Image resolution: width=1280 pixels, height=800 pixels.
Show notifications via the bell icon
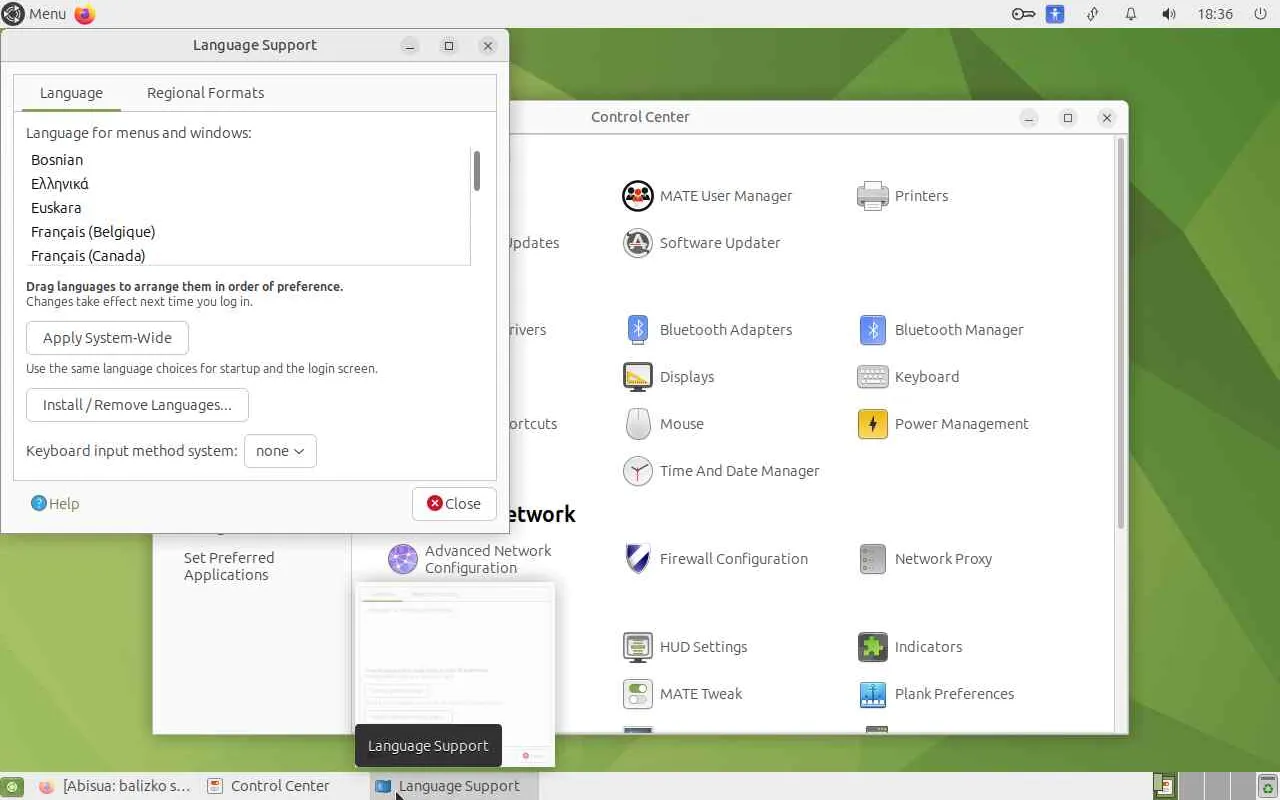click(1131, 14)
